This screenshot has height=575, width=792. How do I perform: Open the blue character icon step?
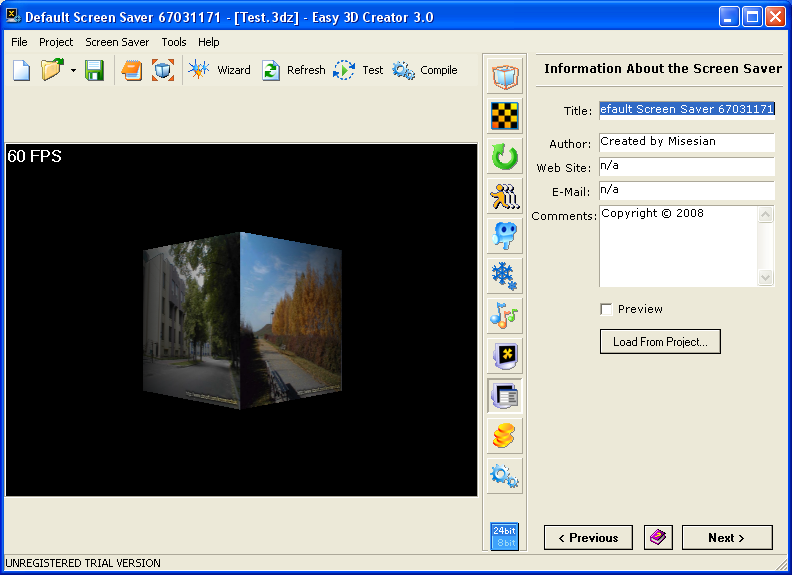tap(505, 236)
